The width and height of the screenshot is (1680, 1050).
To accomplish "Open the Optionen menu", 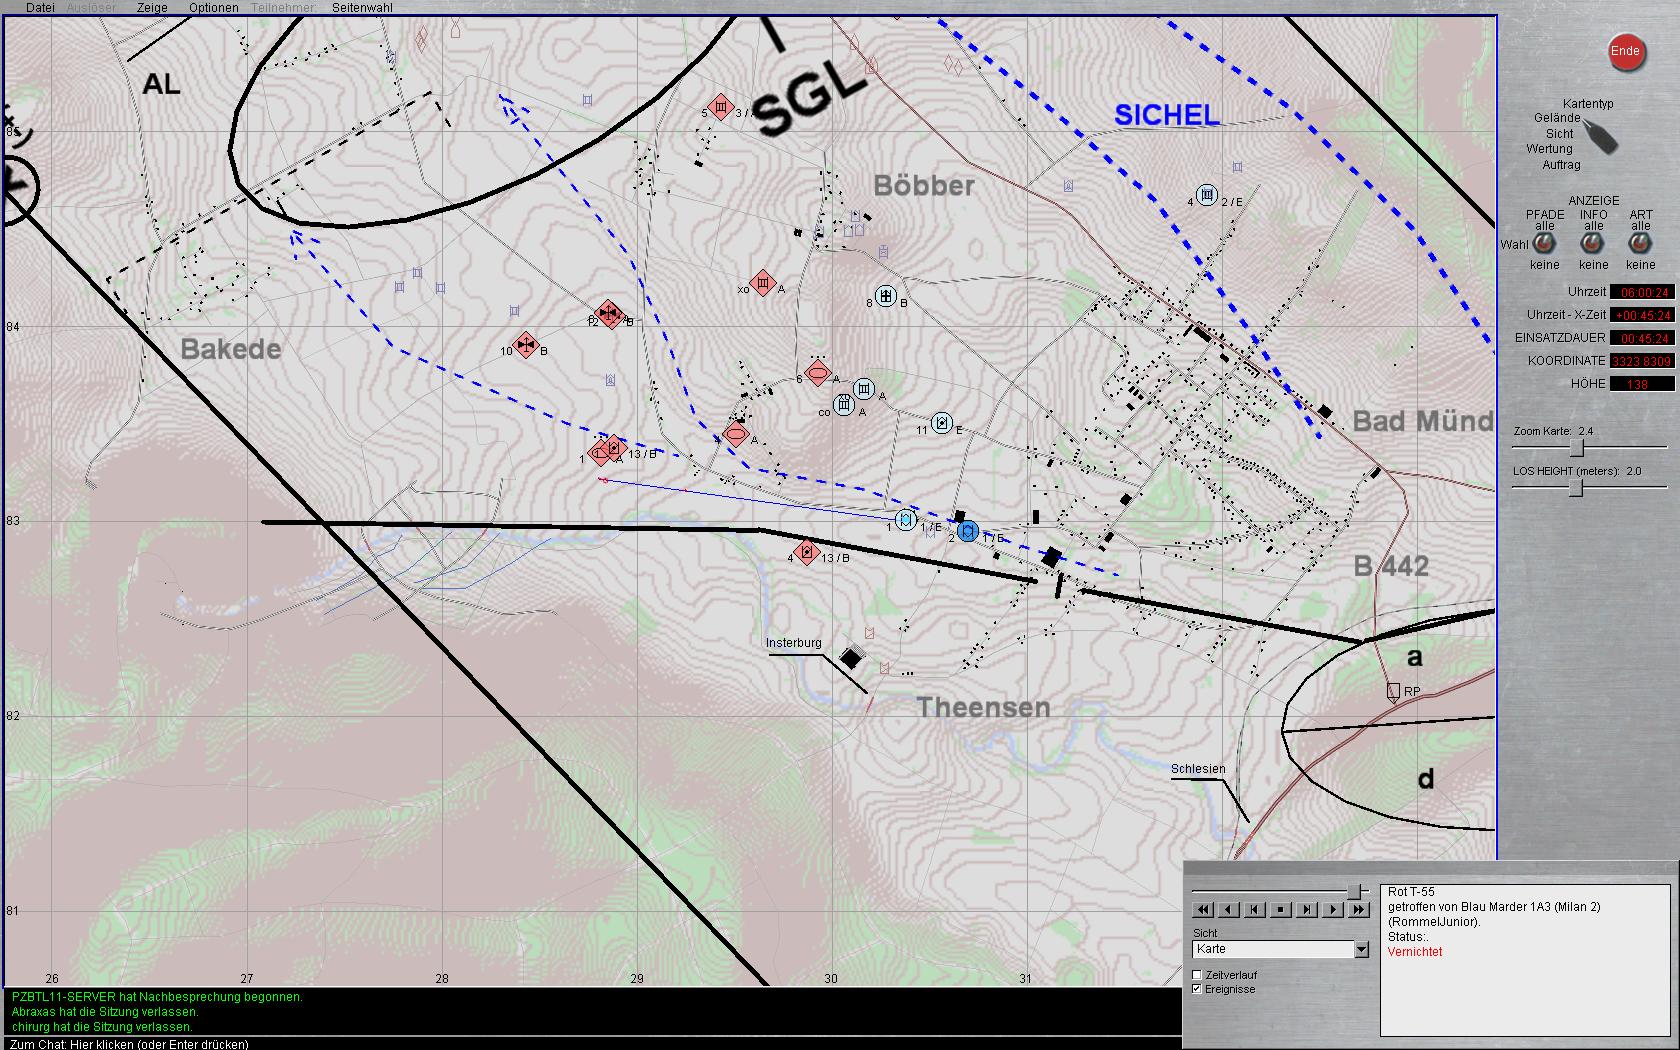I will 213,7.
